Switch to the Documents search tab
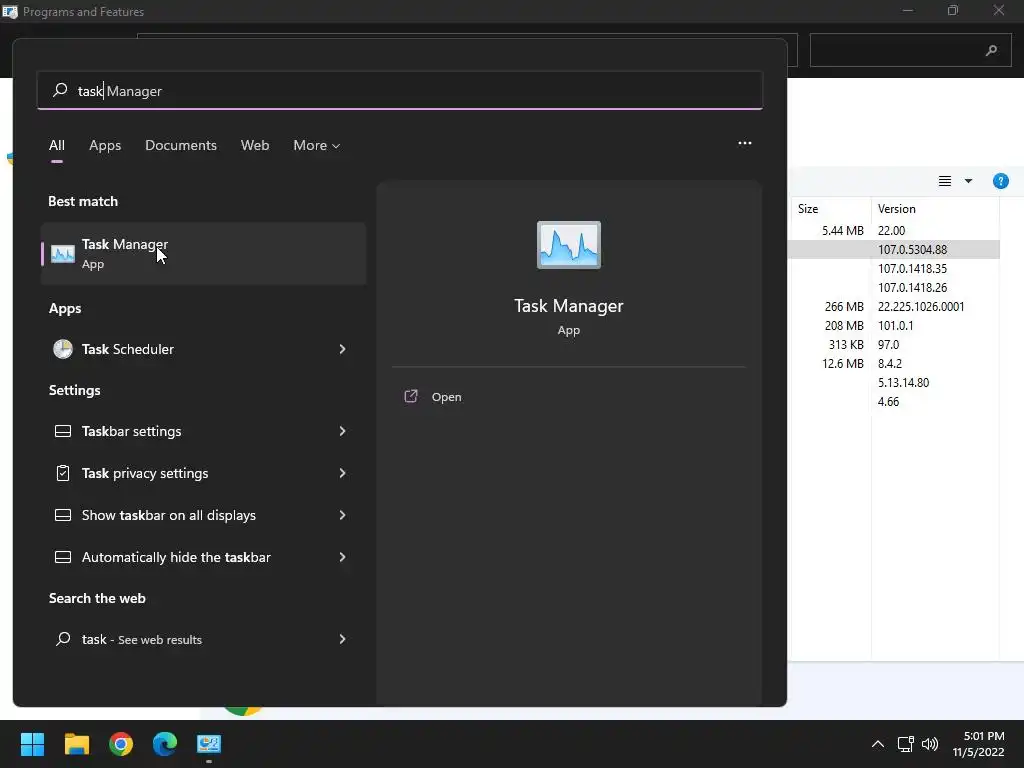The height and width of the screenshot is (768, 1024). (181, 146)
